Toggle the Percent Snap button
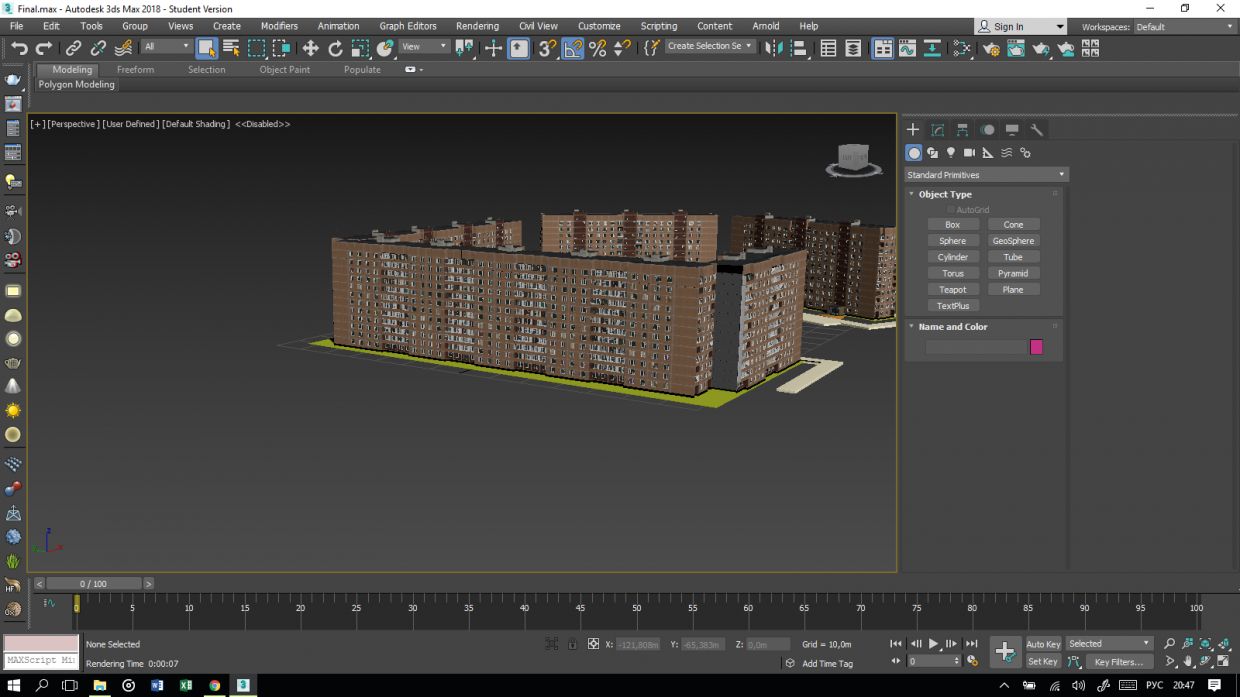Screen dimensions: 1240x697 click(597, 48)
